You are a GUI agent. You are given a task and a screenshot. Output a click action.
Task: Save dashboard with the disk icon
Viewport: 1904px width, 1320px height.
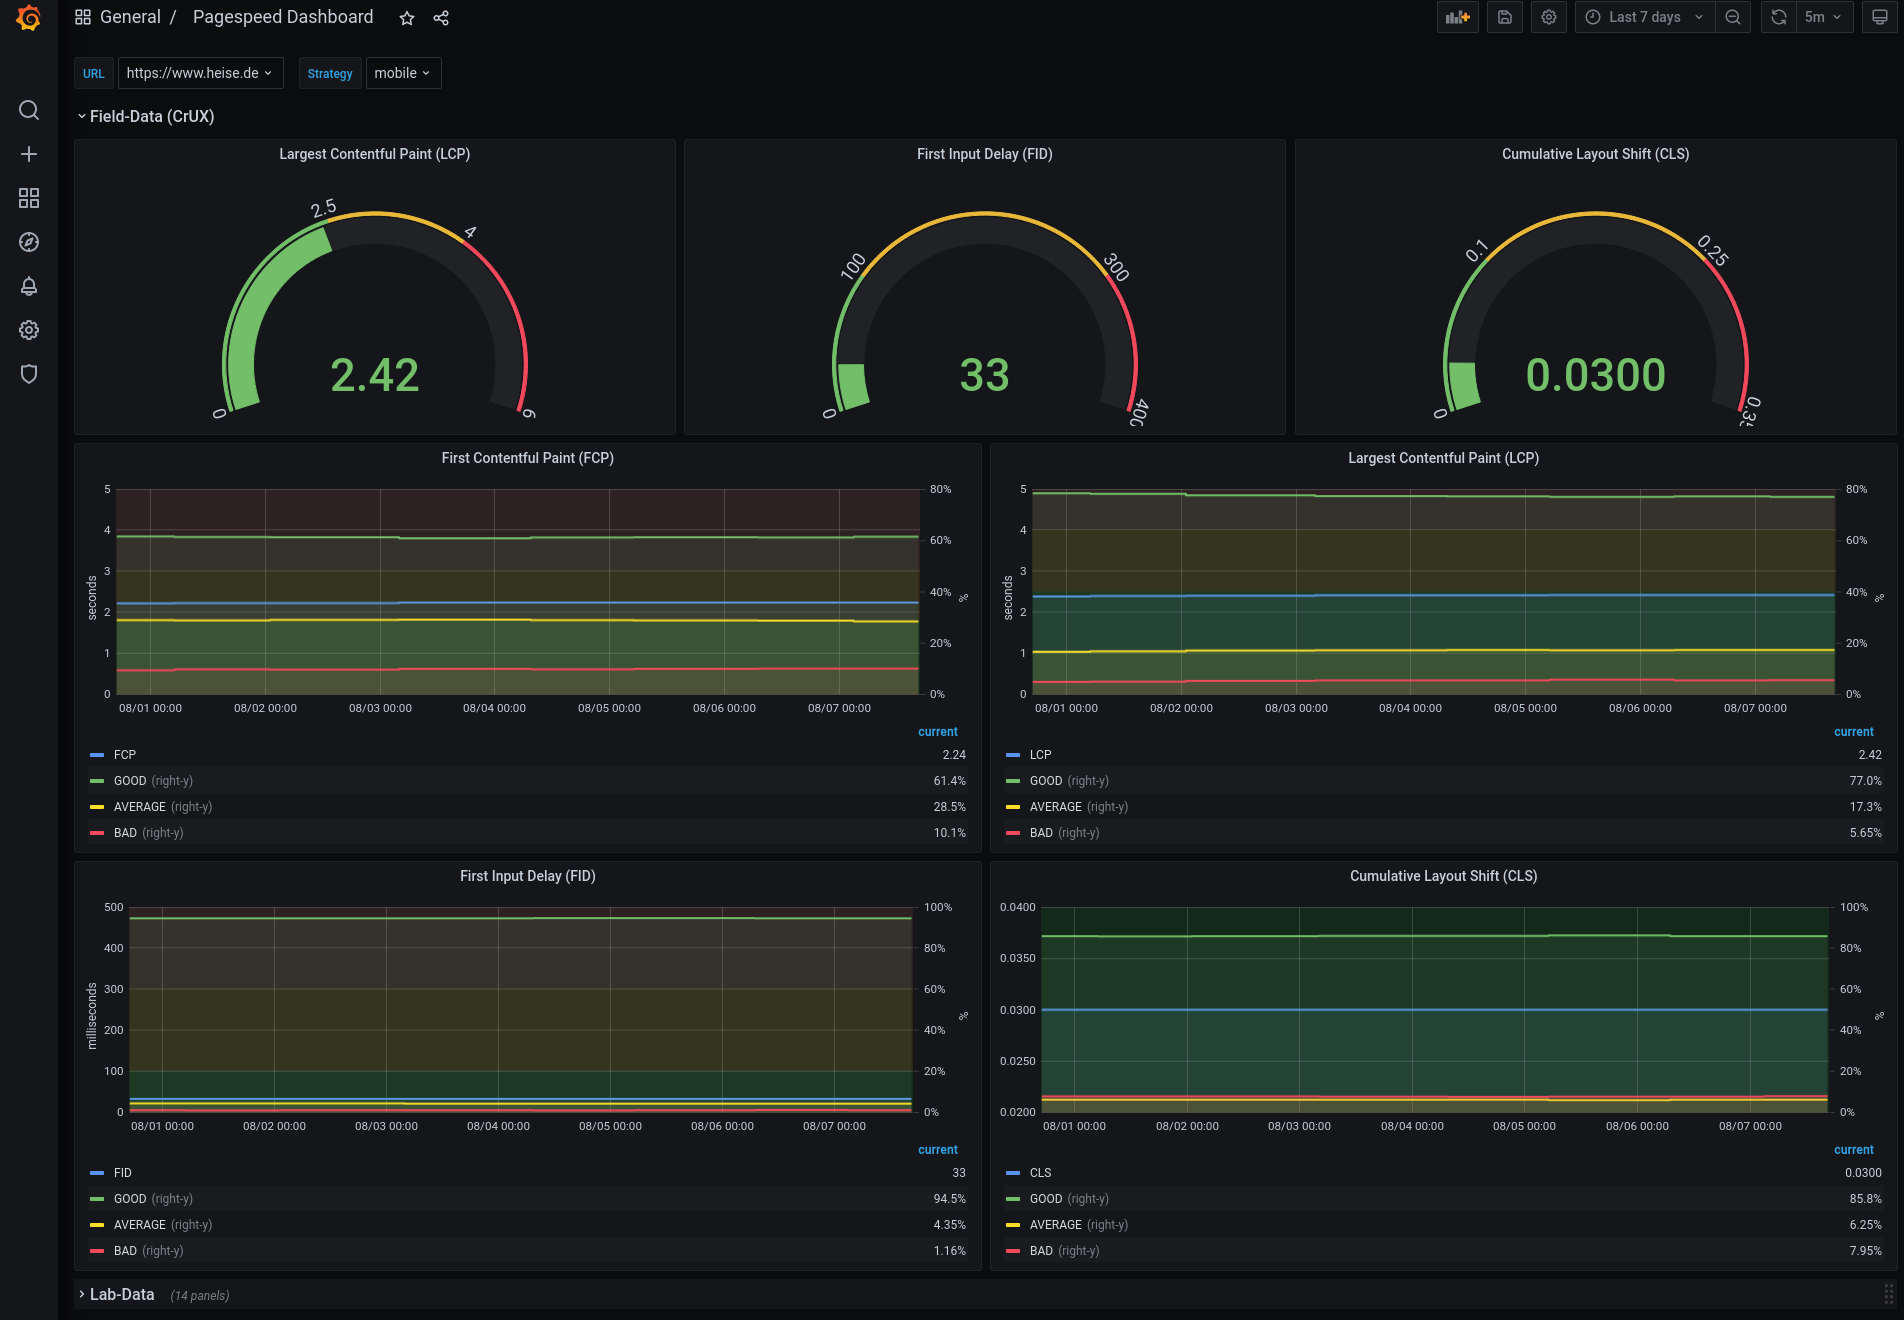(x=1505, y=17)
